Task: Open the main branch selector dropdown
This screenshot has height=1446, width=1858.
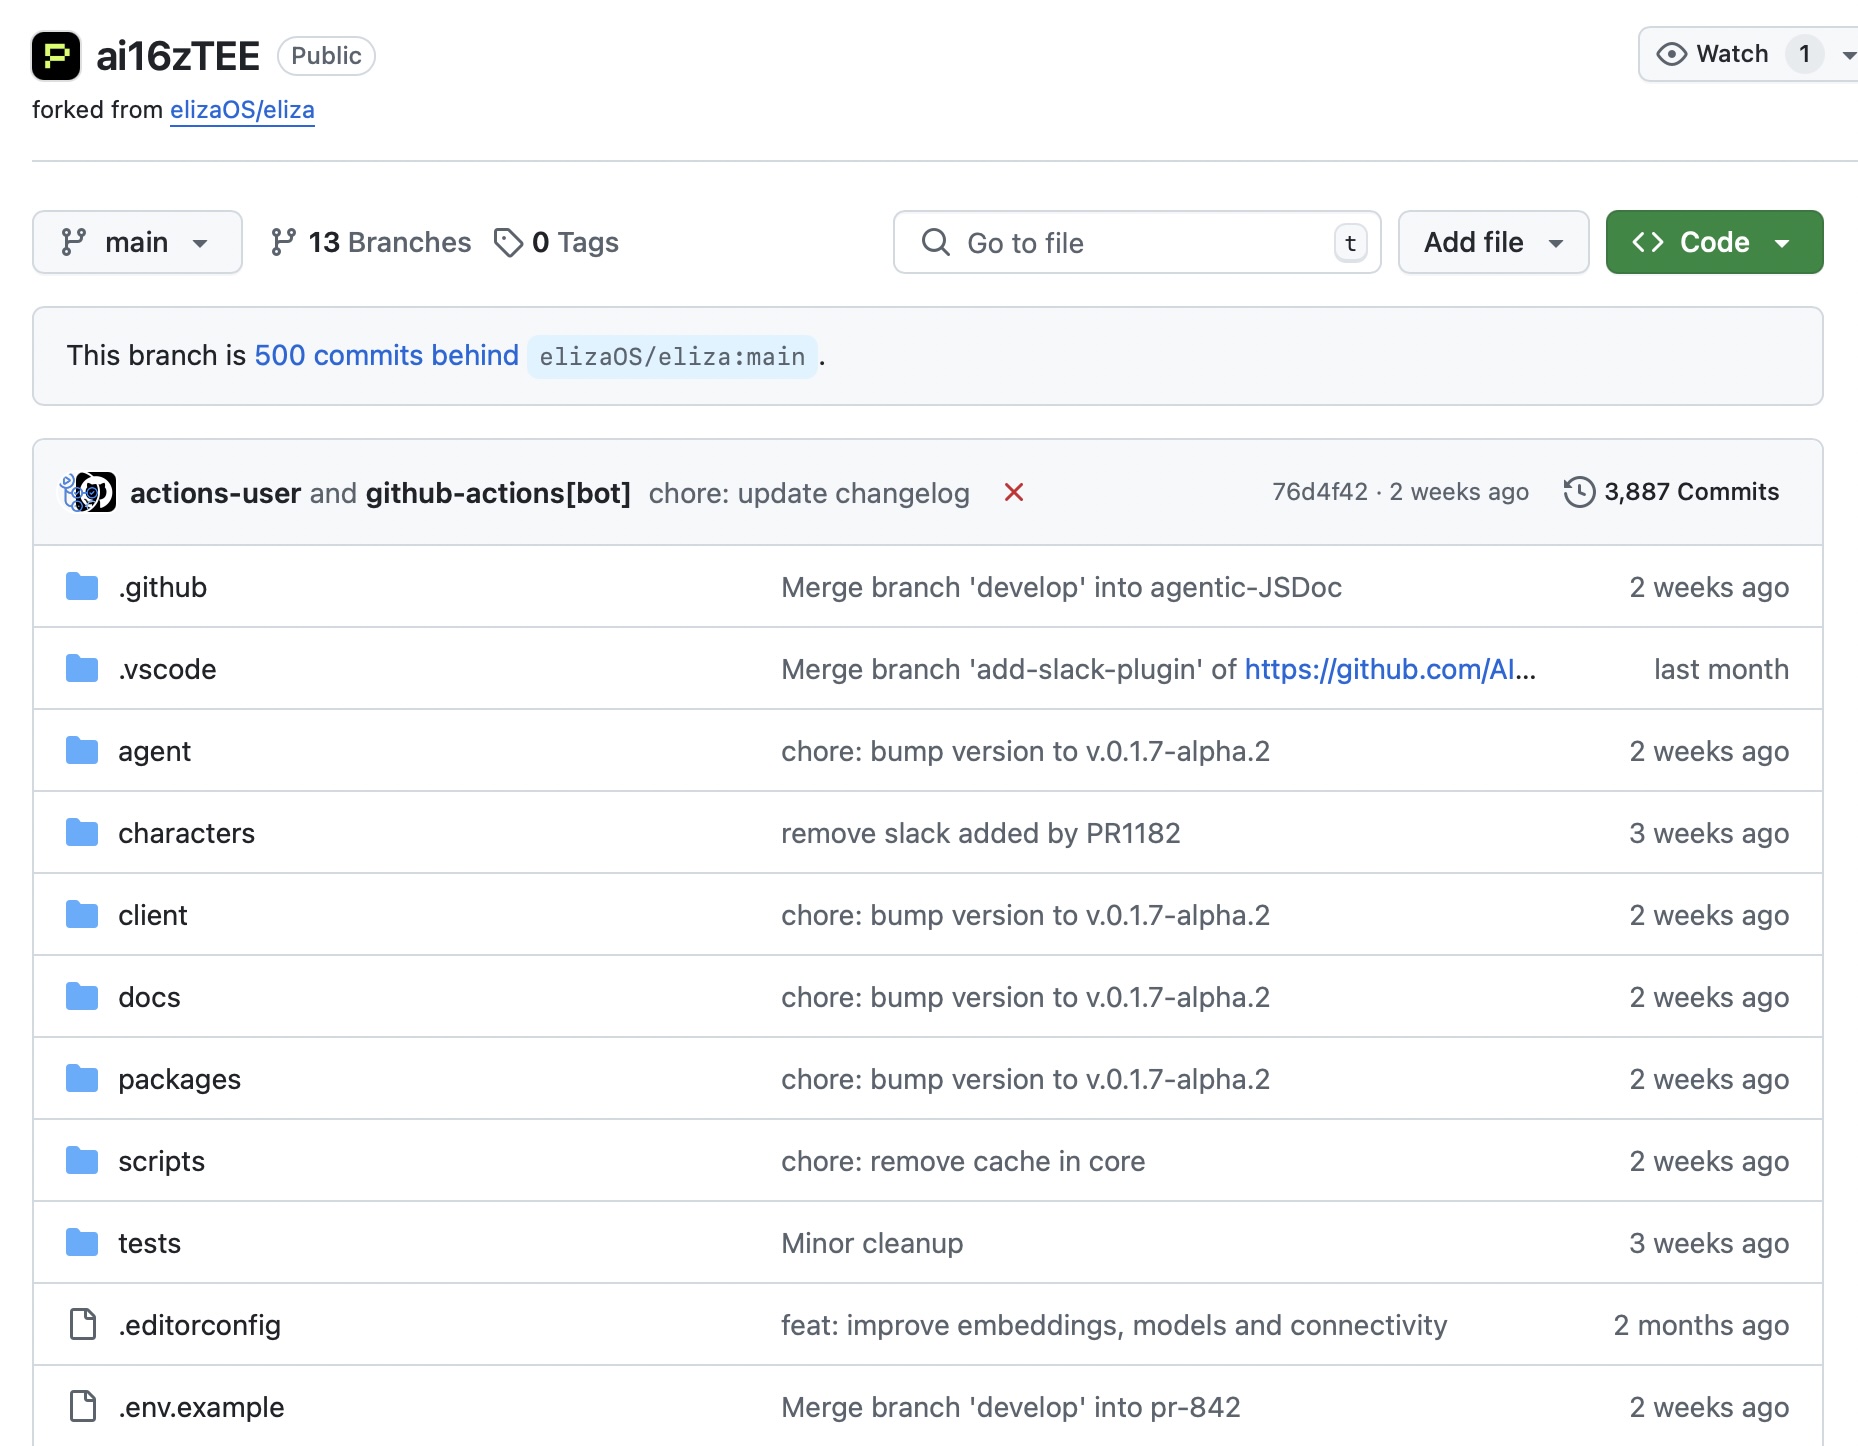Action: [137, 242]
